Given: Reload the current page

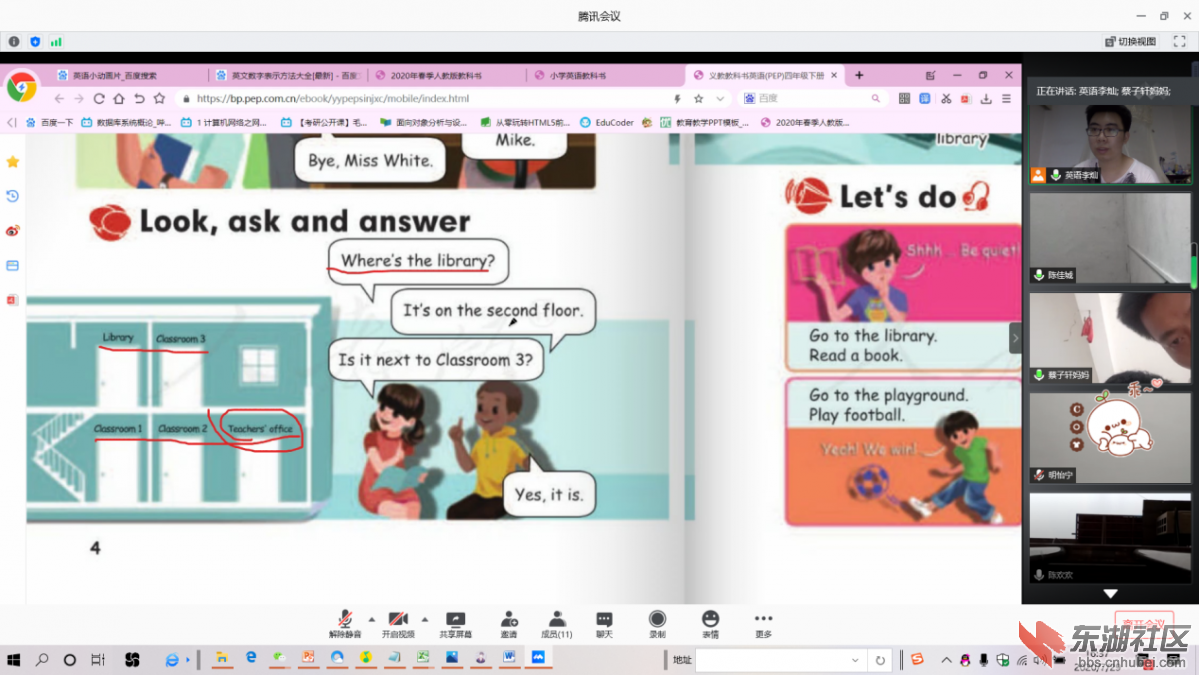Looking at the screenshot, I should [x=99, y=99].
